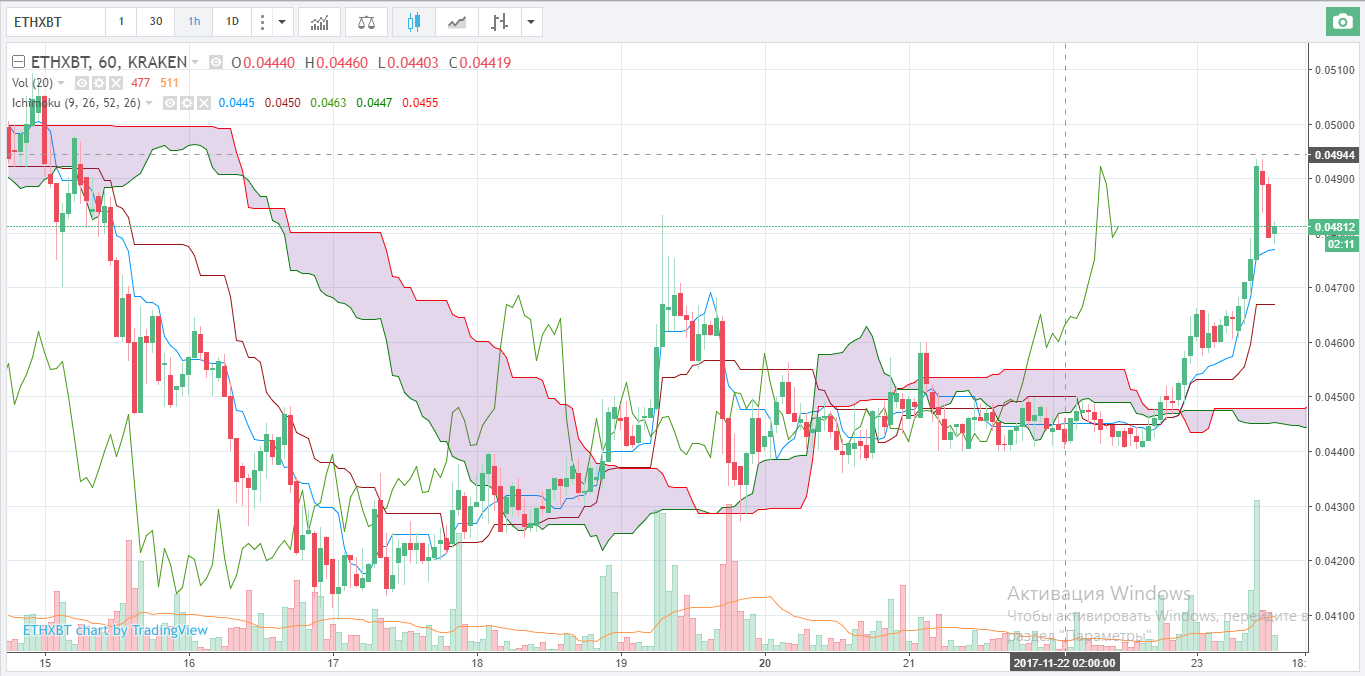Remove the Ichimoku indicator with X icon

(x=203, y=103)
